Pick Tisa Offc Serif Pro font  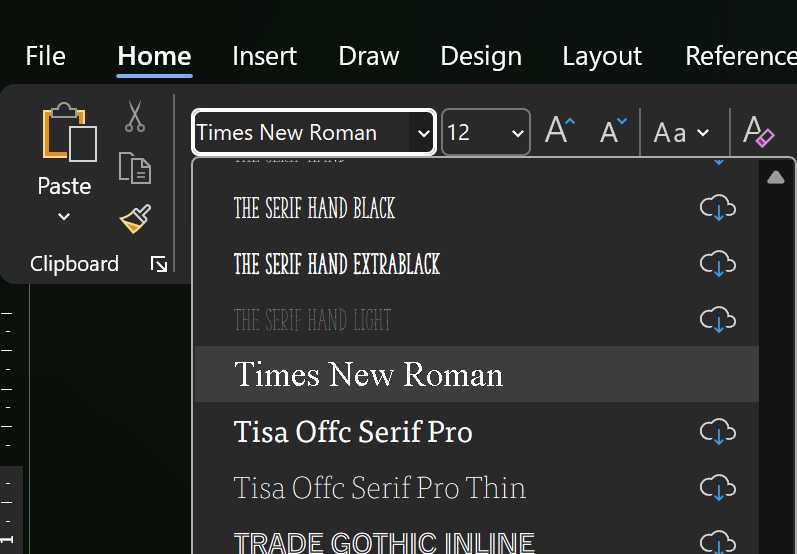[477, 432]
